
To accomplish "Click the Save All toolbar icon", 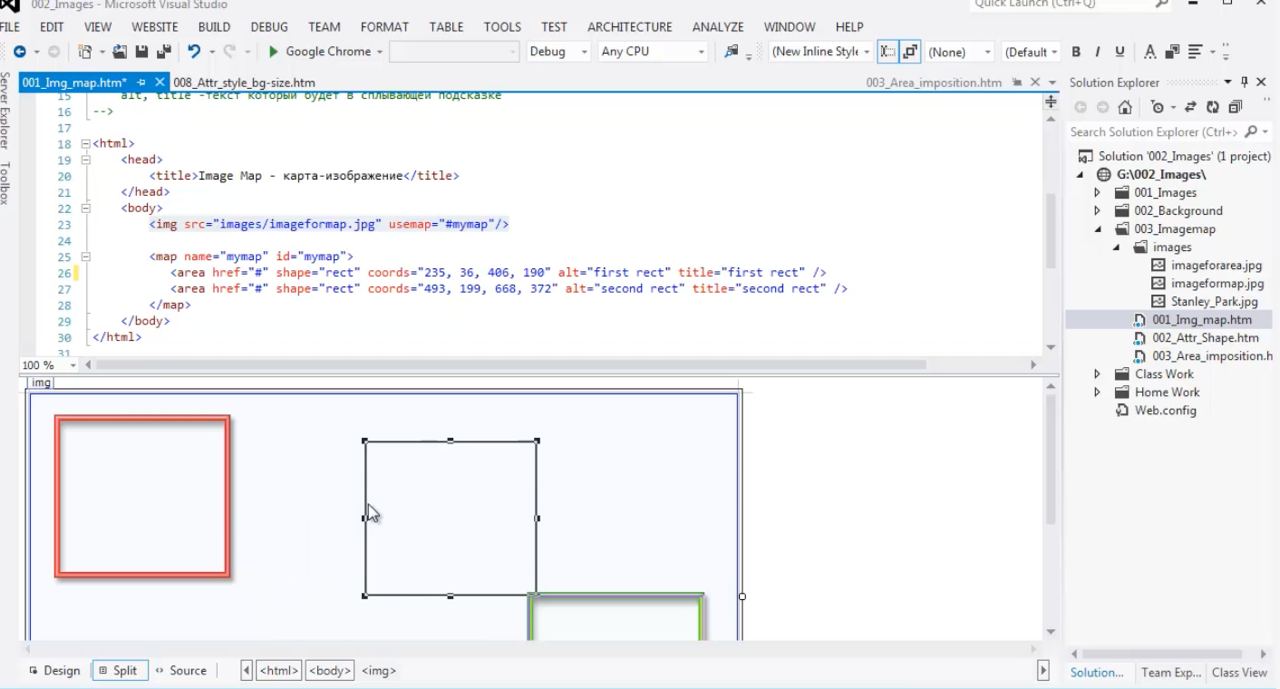I will click(x=163, y=52).
